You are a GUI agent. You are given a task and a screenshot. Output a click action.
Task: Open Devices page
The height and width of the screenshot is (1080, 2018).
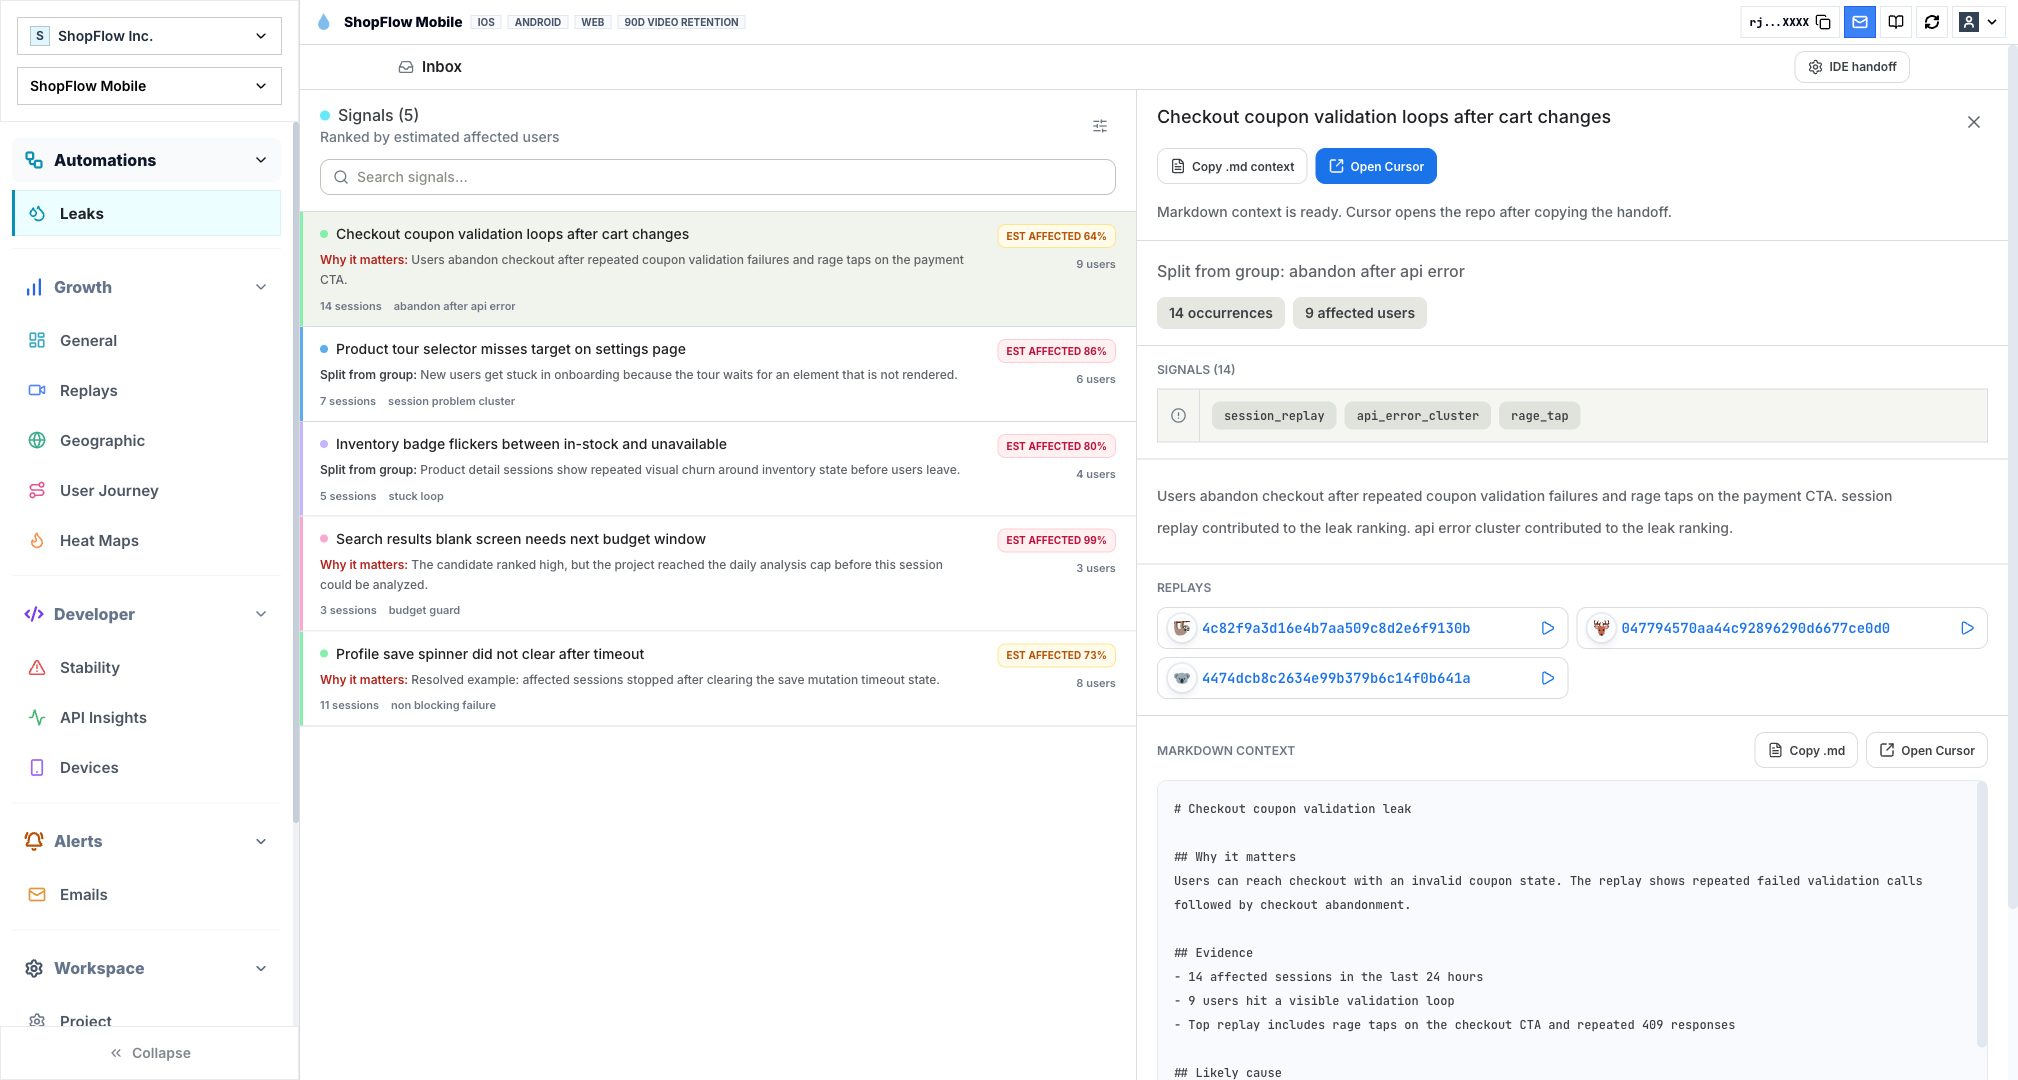point(147,767)
